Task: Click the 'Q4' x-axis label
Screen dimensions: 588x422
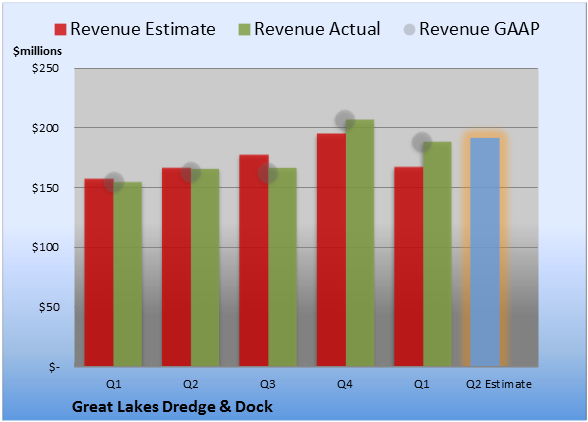Action: [x=345, y=384]
